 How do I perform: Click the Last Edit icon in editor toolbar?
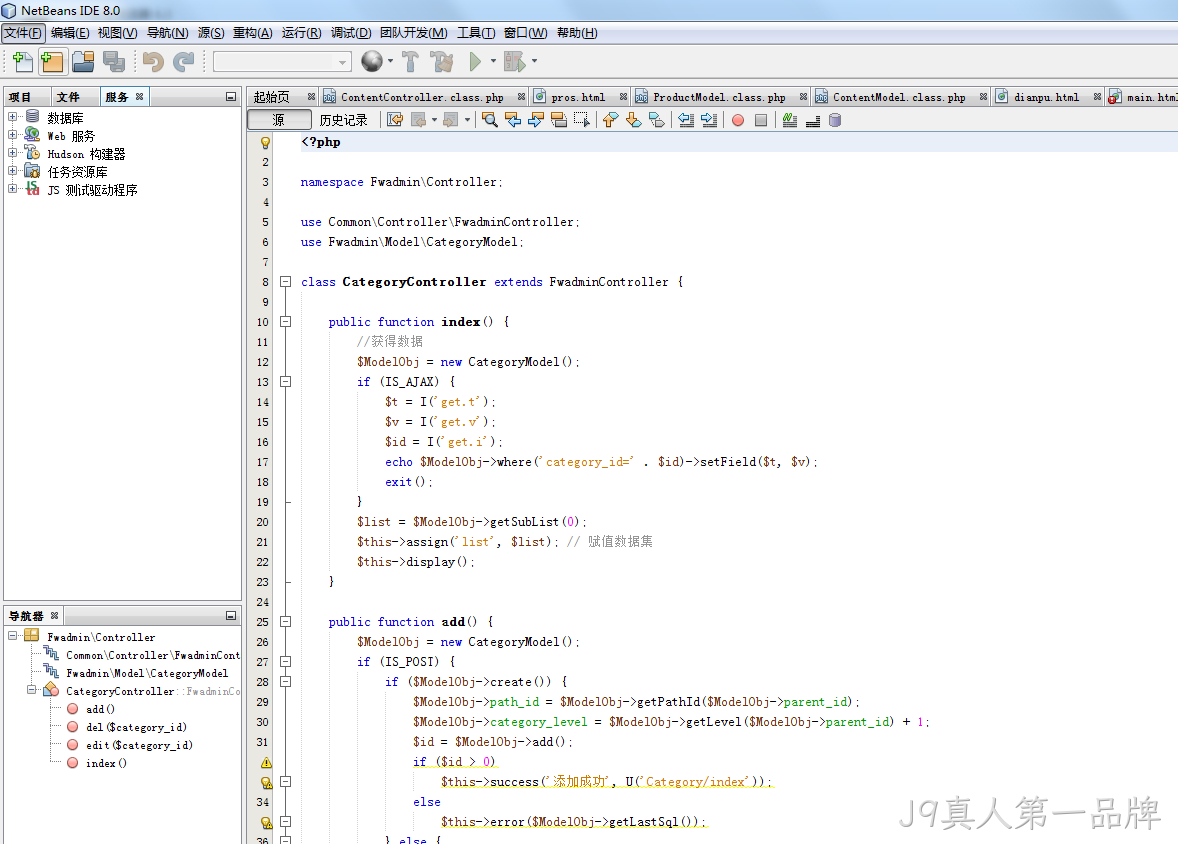[x=395, y=119]
